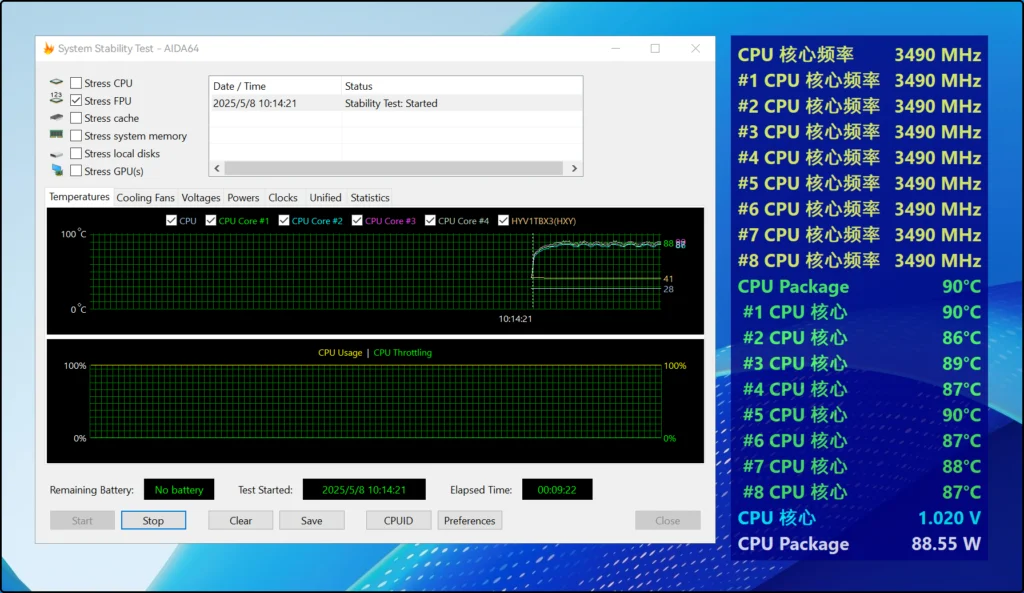Viewport: 1024px width, 593px height.
Task: Click the '#8 CPU 核心频率' 3490 MHz row
Action: 859,261
